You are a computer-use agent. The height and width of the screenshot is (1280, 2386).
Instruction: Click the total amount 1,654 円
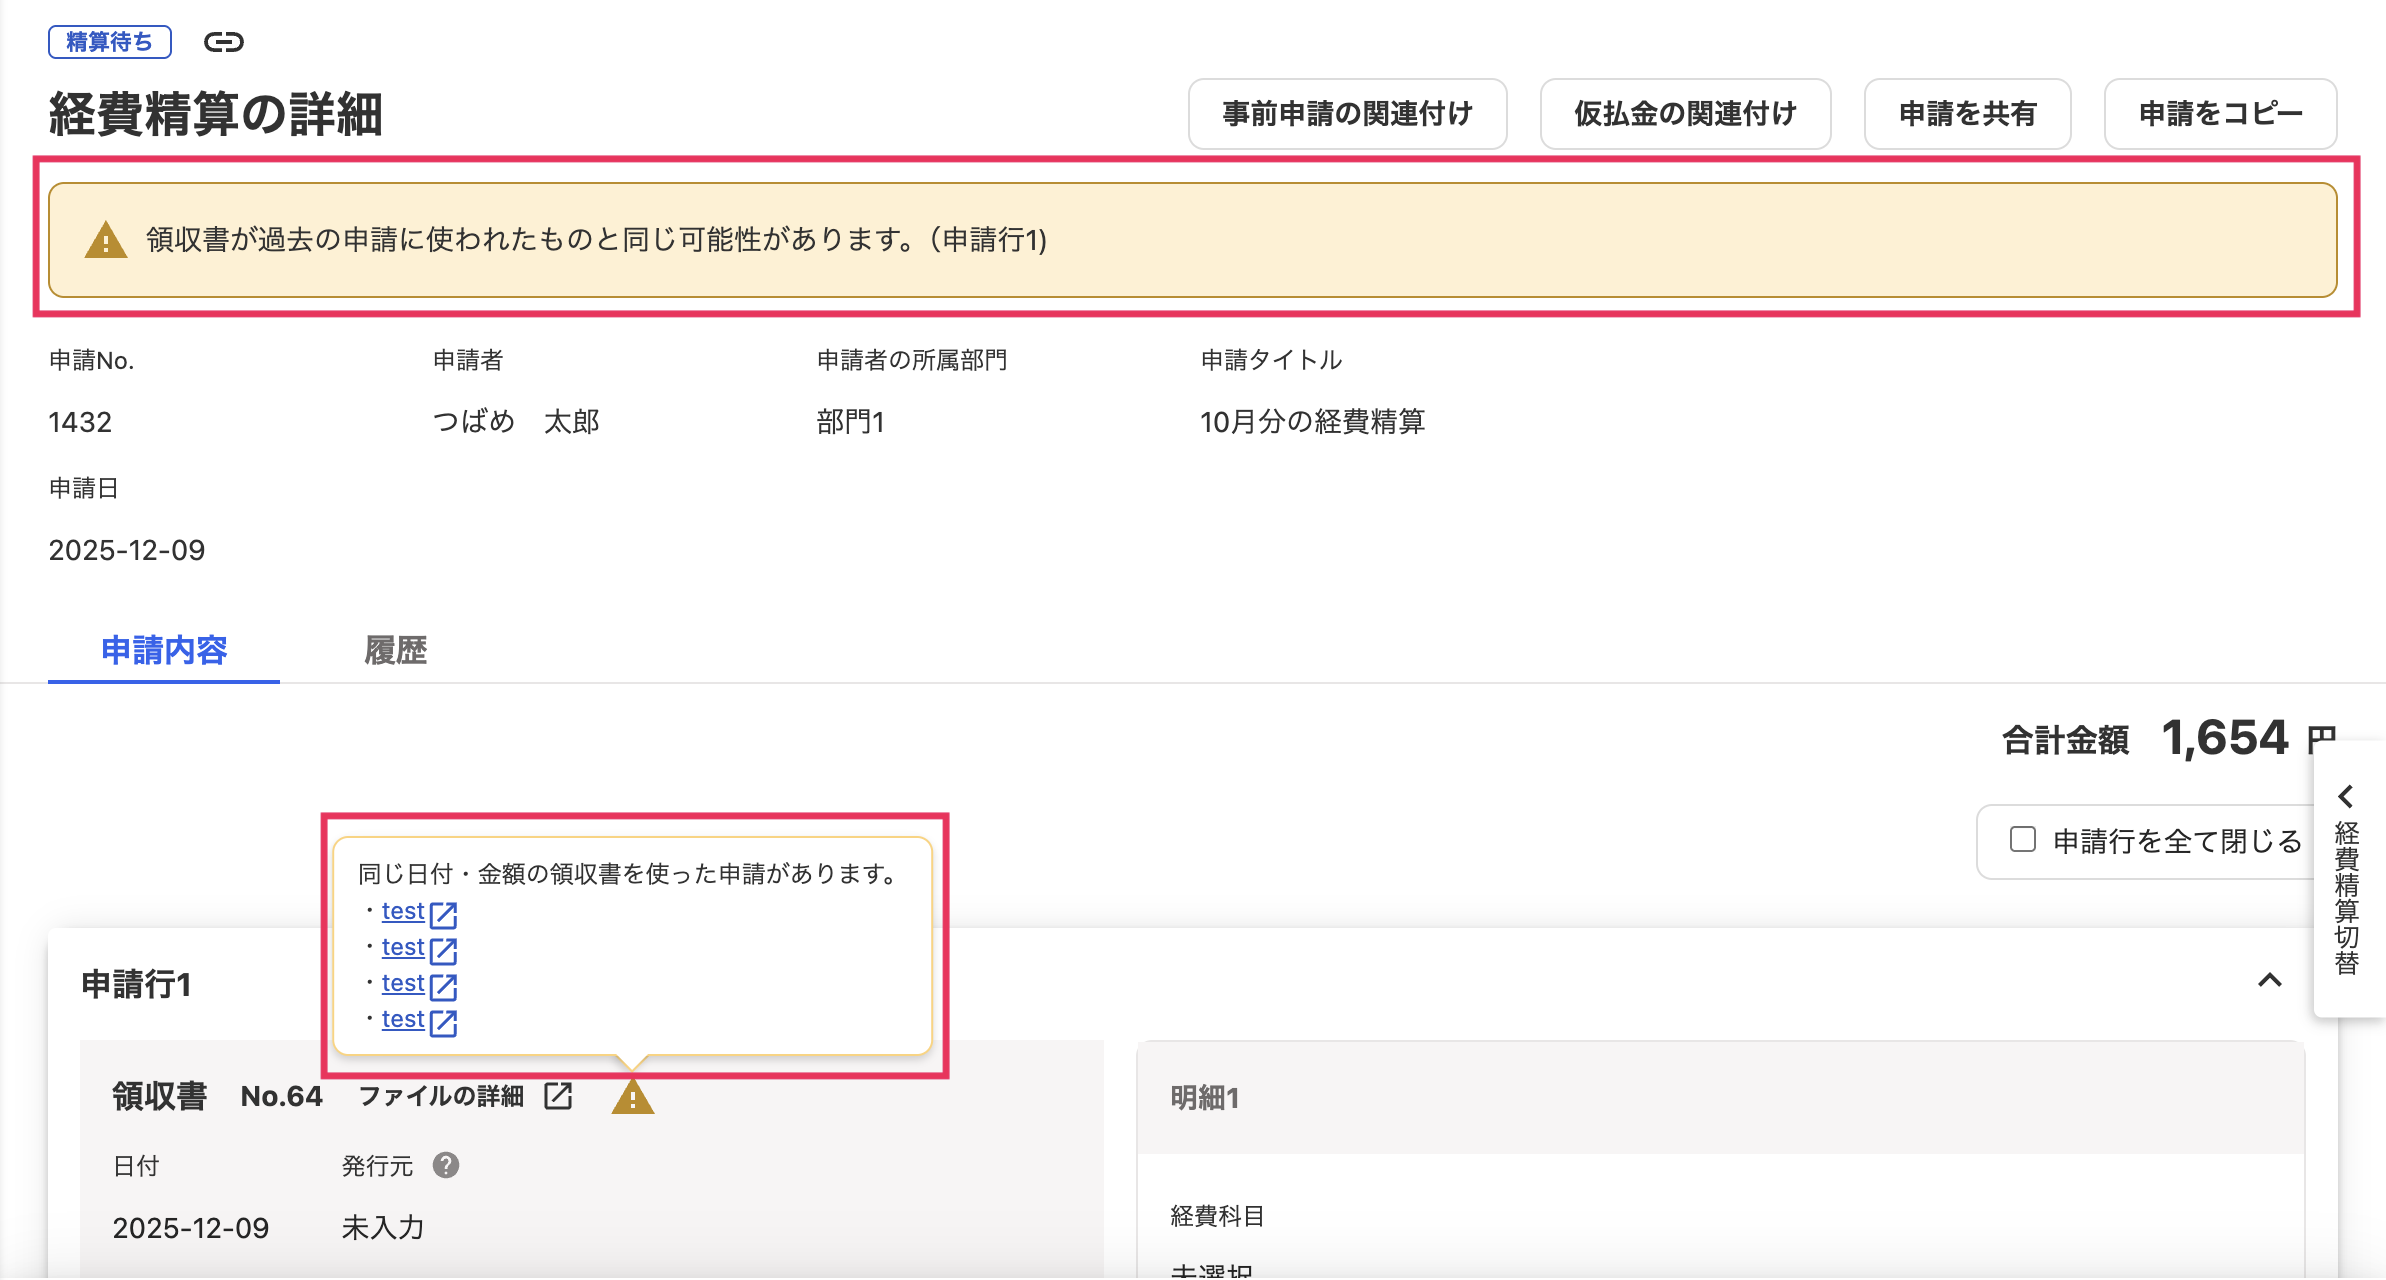(x=2249, y=738)
